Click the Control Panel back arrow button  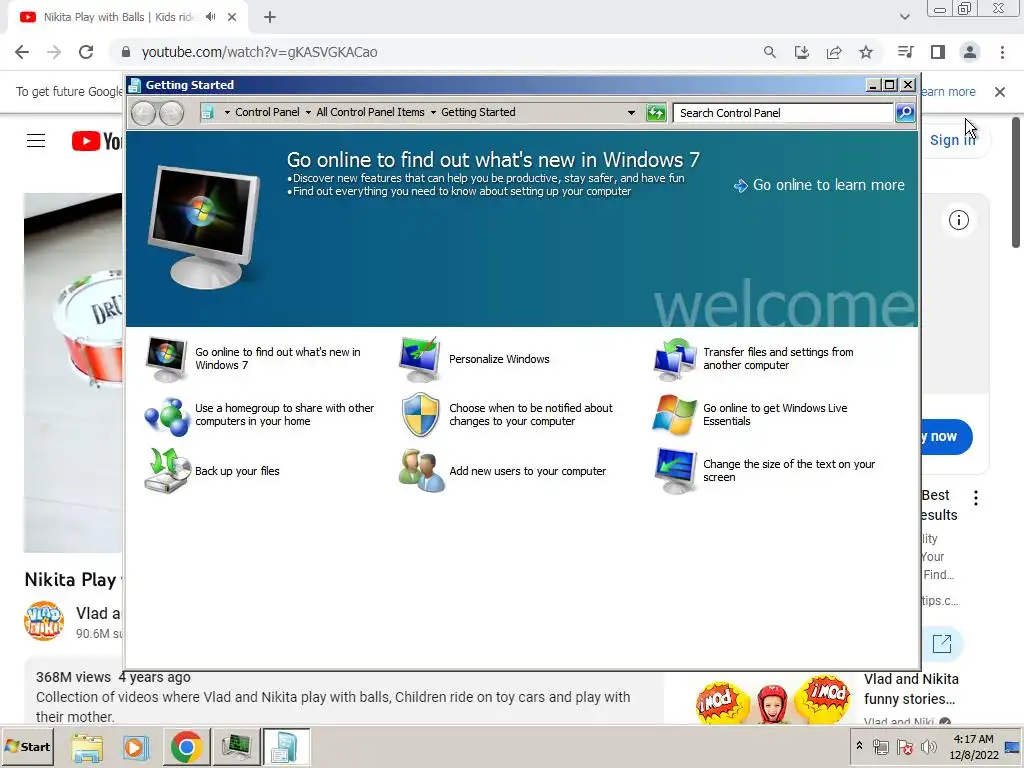(x=143, y=113)
